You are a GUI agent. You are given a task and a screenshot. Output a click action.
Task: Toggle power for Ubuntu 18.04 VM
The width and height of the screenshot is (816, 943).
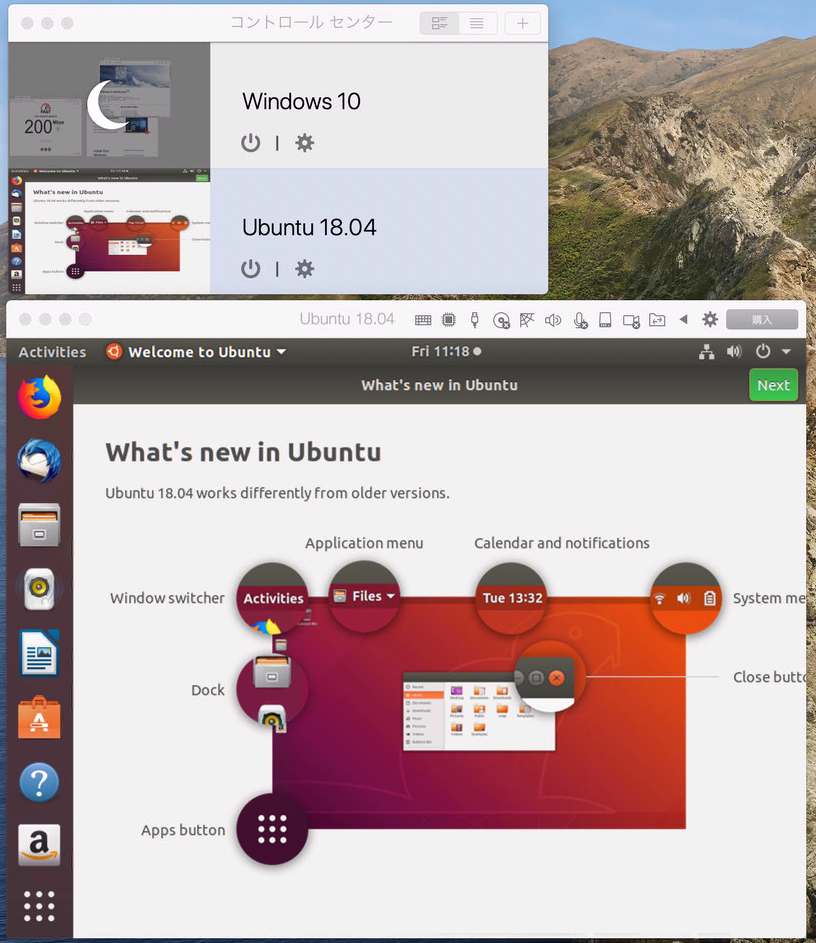tap(251, 269)
